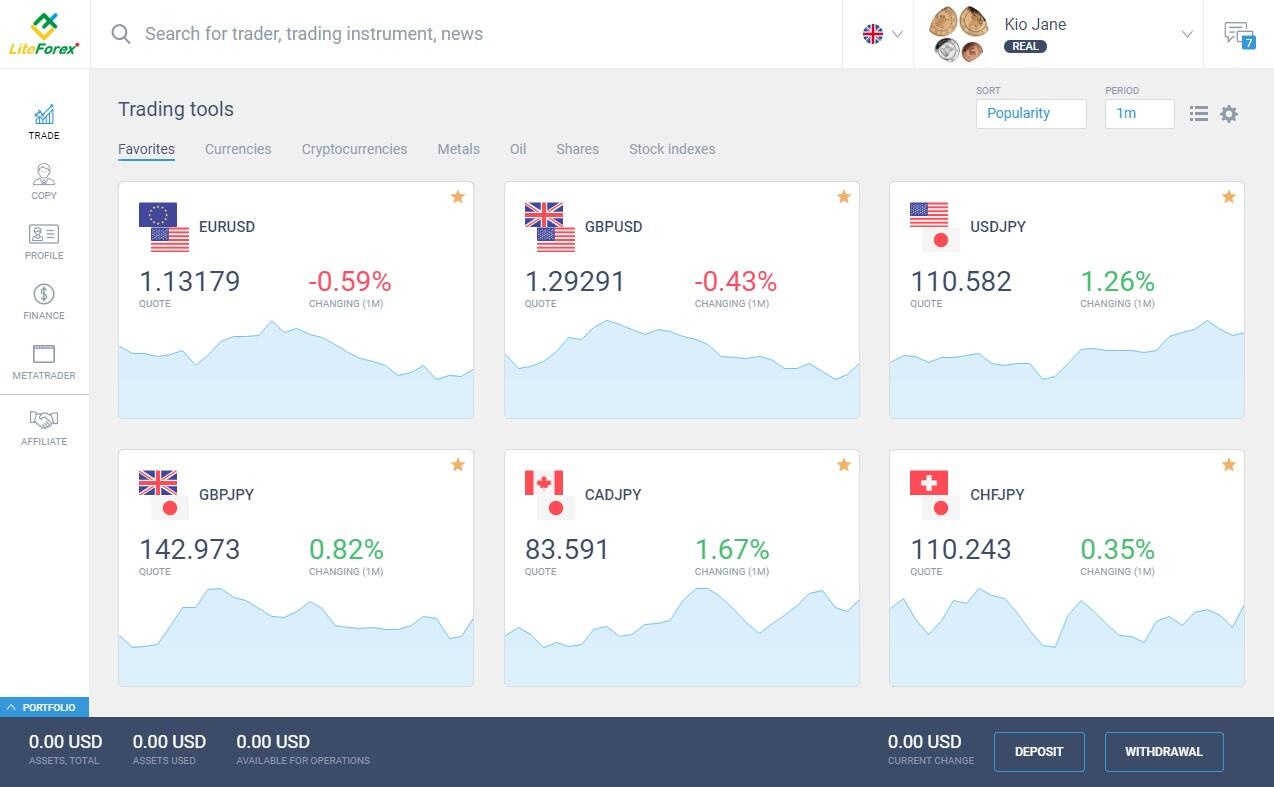Click USDJPY quote 110.582
Viewport: 1274px width, 787px height.
point(961,282)
